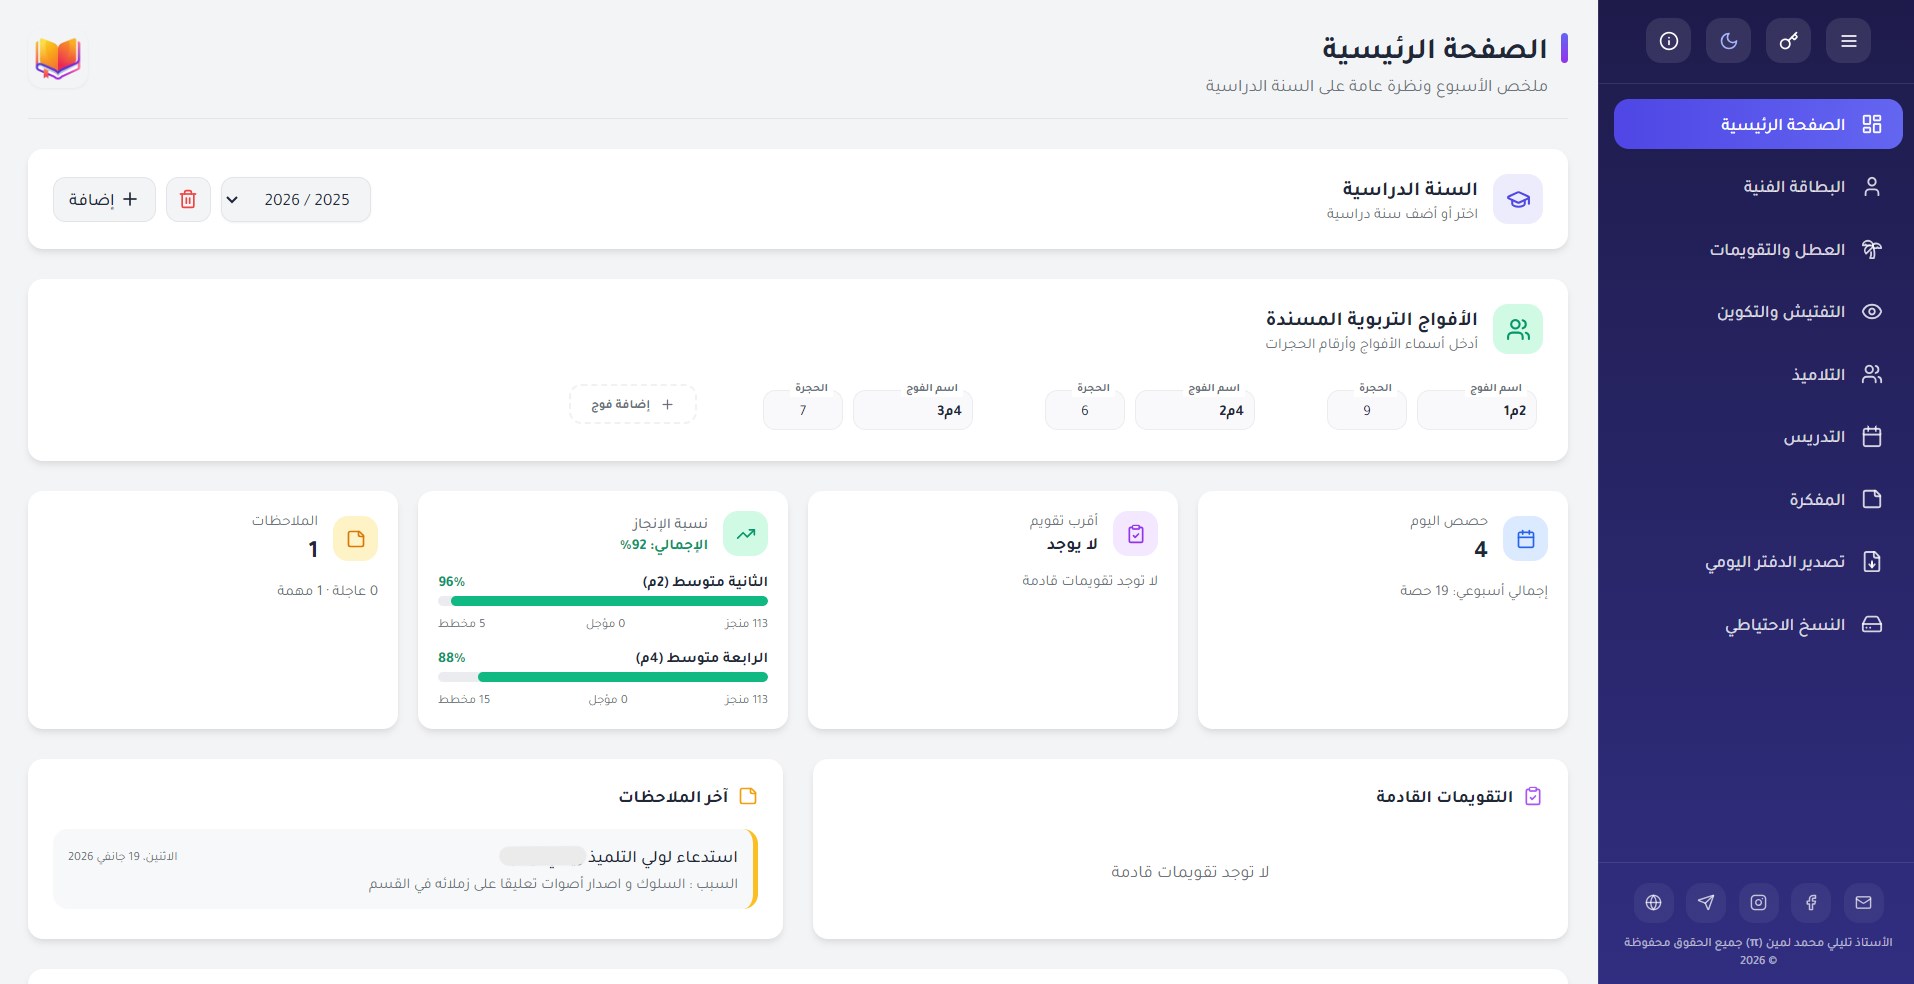Click the Telegram paper-plane icon in footer
Screen dimensions: 1914x984
pos(1706,902)
